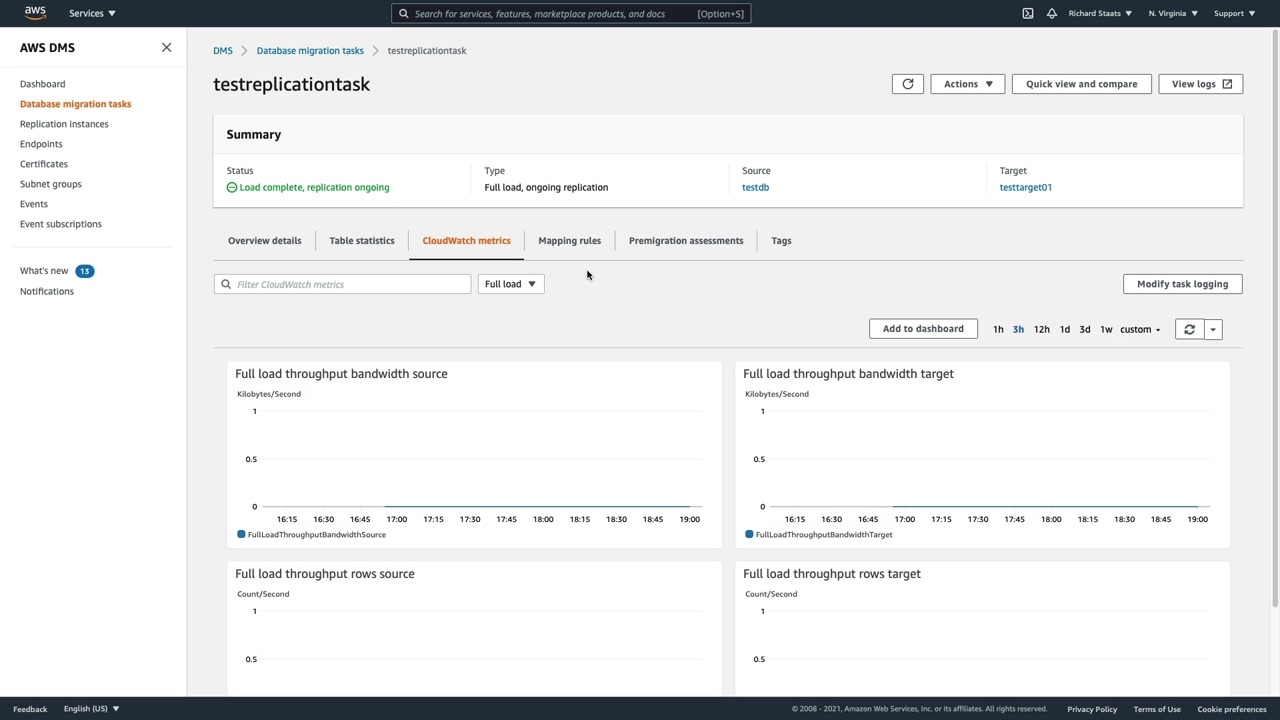Expand the Services menu
Screen dimensions: 1280x720
[x=92, y=13]
